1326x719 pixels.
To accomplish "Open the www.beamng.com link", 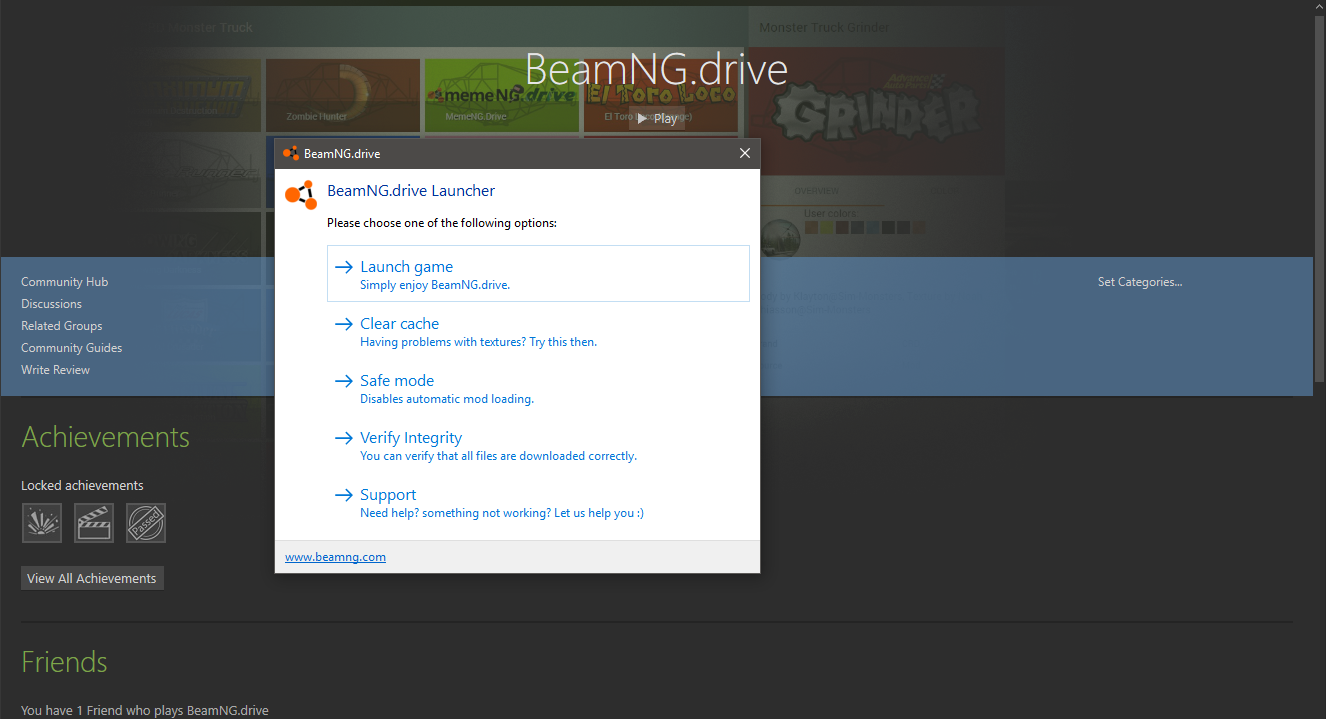I will (x=335, y=557).
